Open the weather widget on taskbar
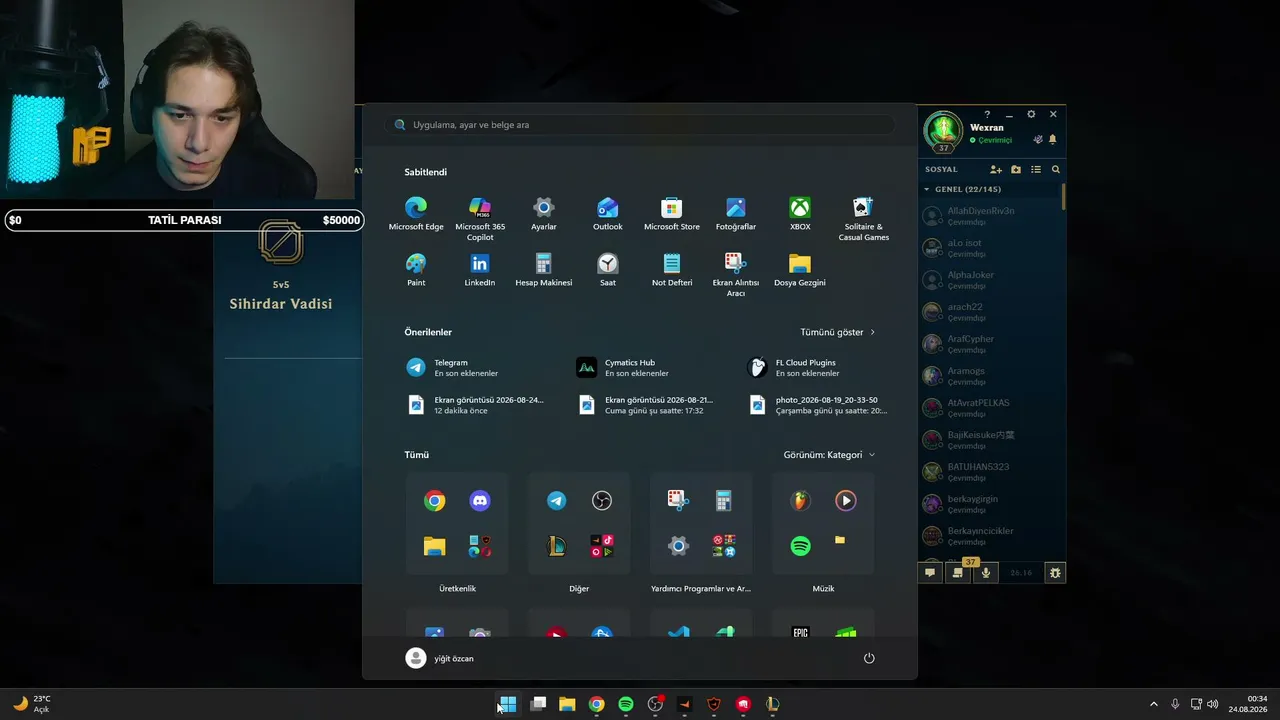Viewport: 1280px width, 720px height. (31, 704)
